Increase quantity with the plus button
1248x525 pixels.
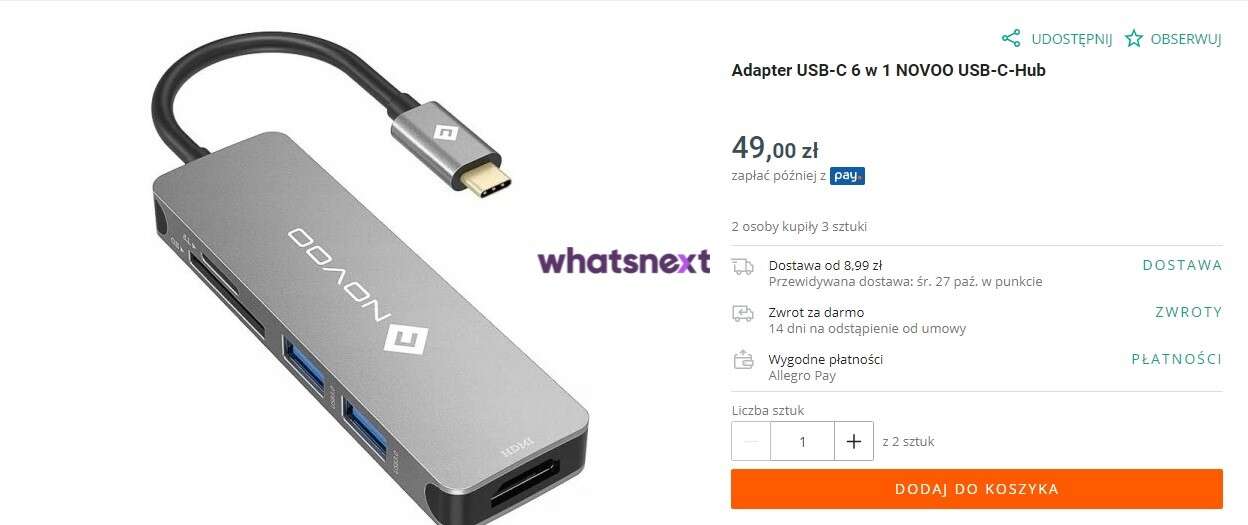[x=853, y=441]
